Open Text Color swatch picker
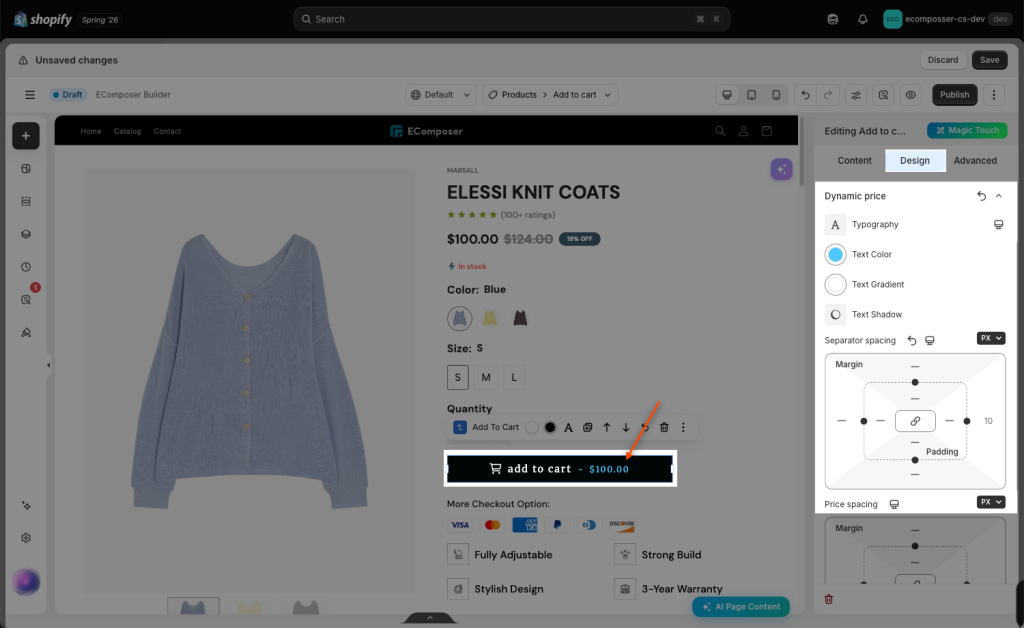 click(x=835, y=255)
